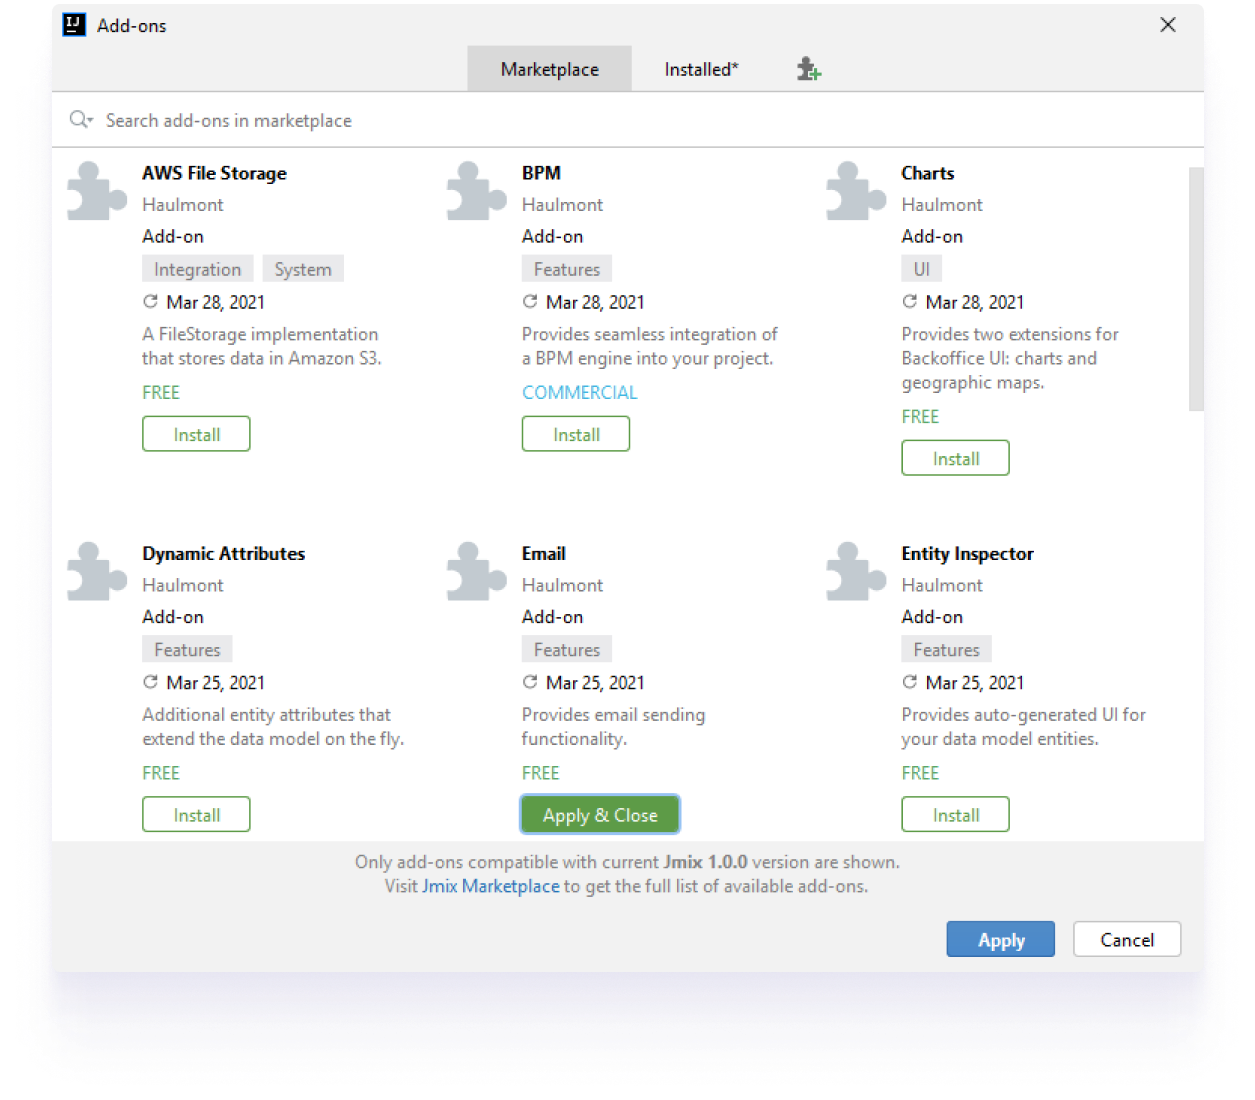Select the AWS File Storage title
The image size is (1255, 1100).
pos(214,173)
